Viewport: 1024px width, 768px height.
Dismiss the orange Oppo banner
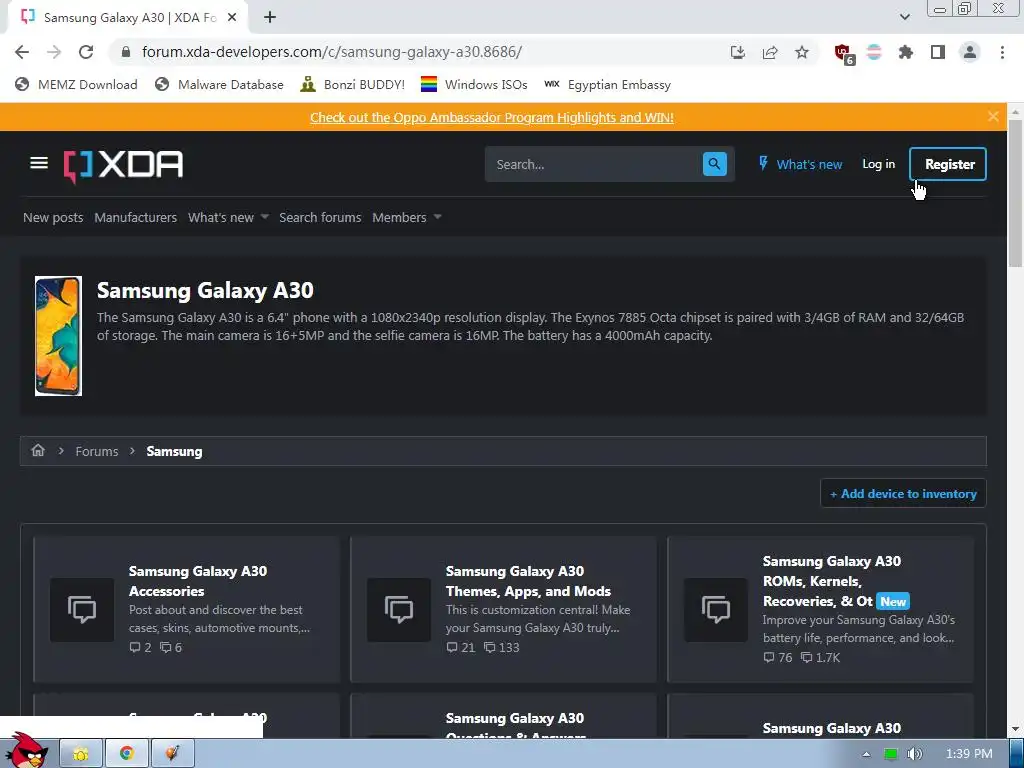click(993, 117)
